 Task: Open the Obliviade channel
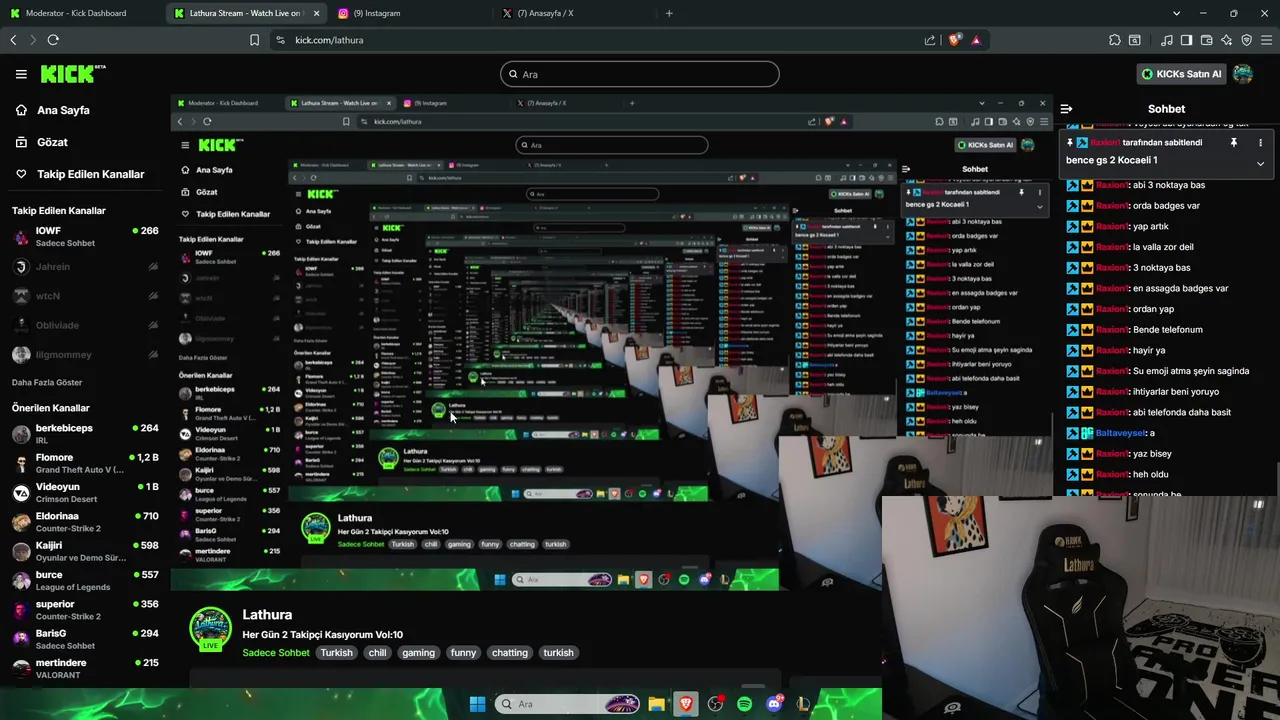coord(85,325)
